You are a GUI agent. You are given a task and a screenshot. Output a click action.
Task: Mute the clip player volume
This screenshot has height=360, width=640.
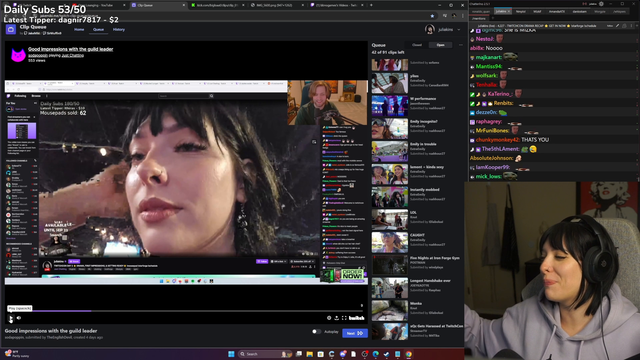19,318
